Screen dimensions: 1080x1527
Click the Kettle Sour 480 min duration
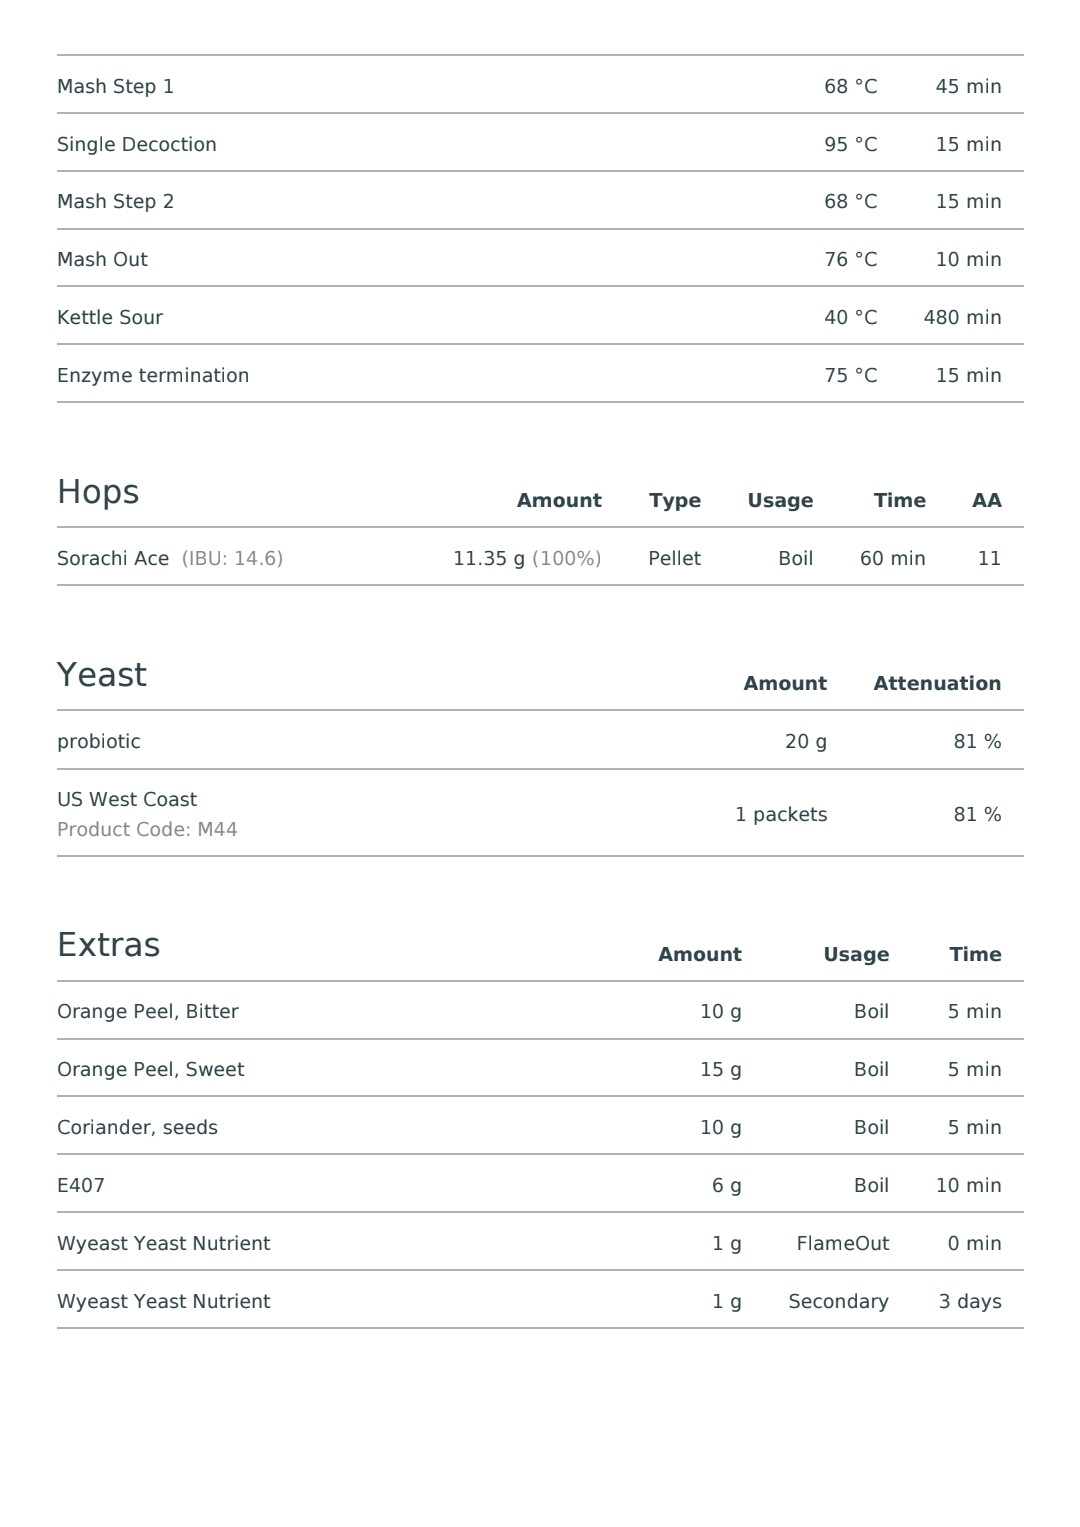962,317
